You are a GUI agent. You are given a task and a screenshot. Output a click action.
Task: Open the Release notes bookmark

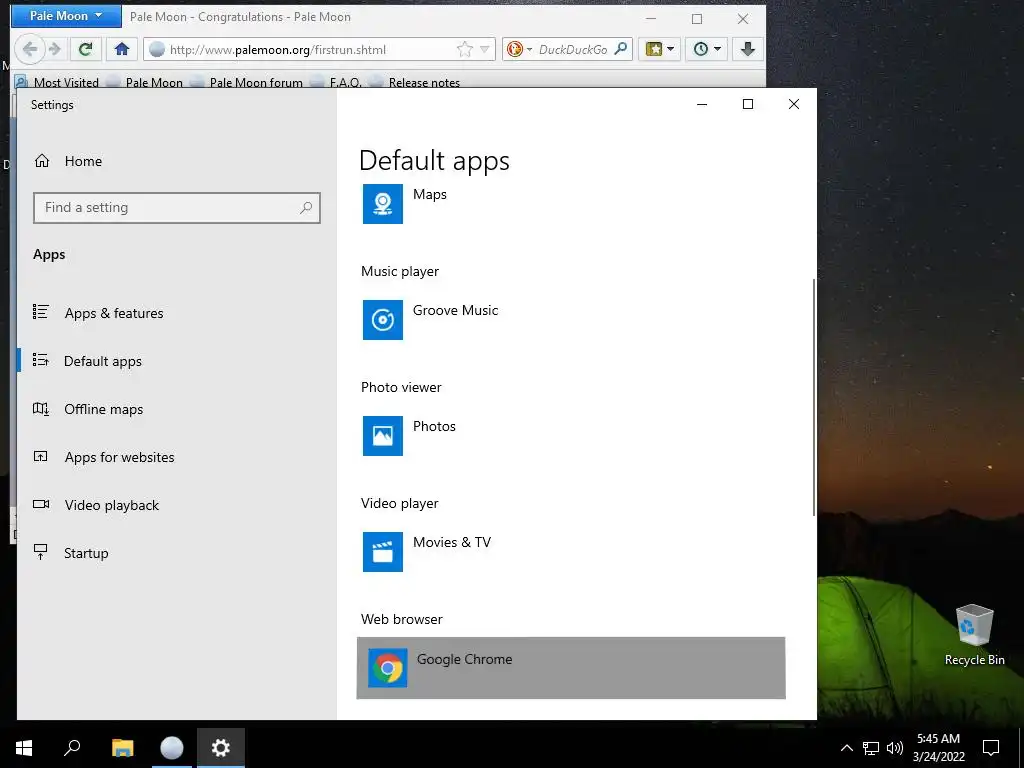415,82
